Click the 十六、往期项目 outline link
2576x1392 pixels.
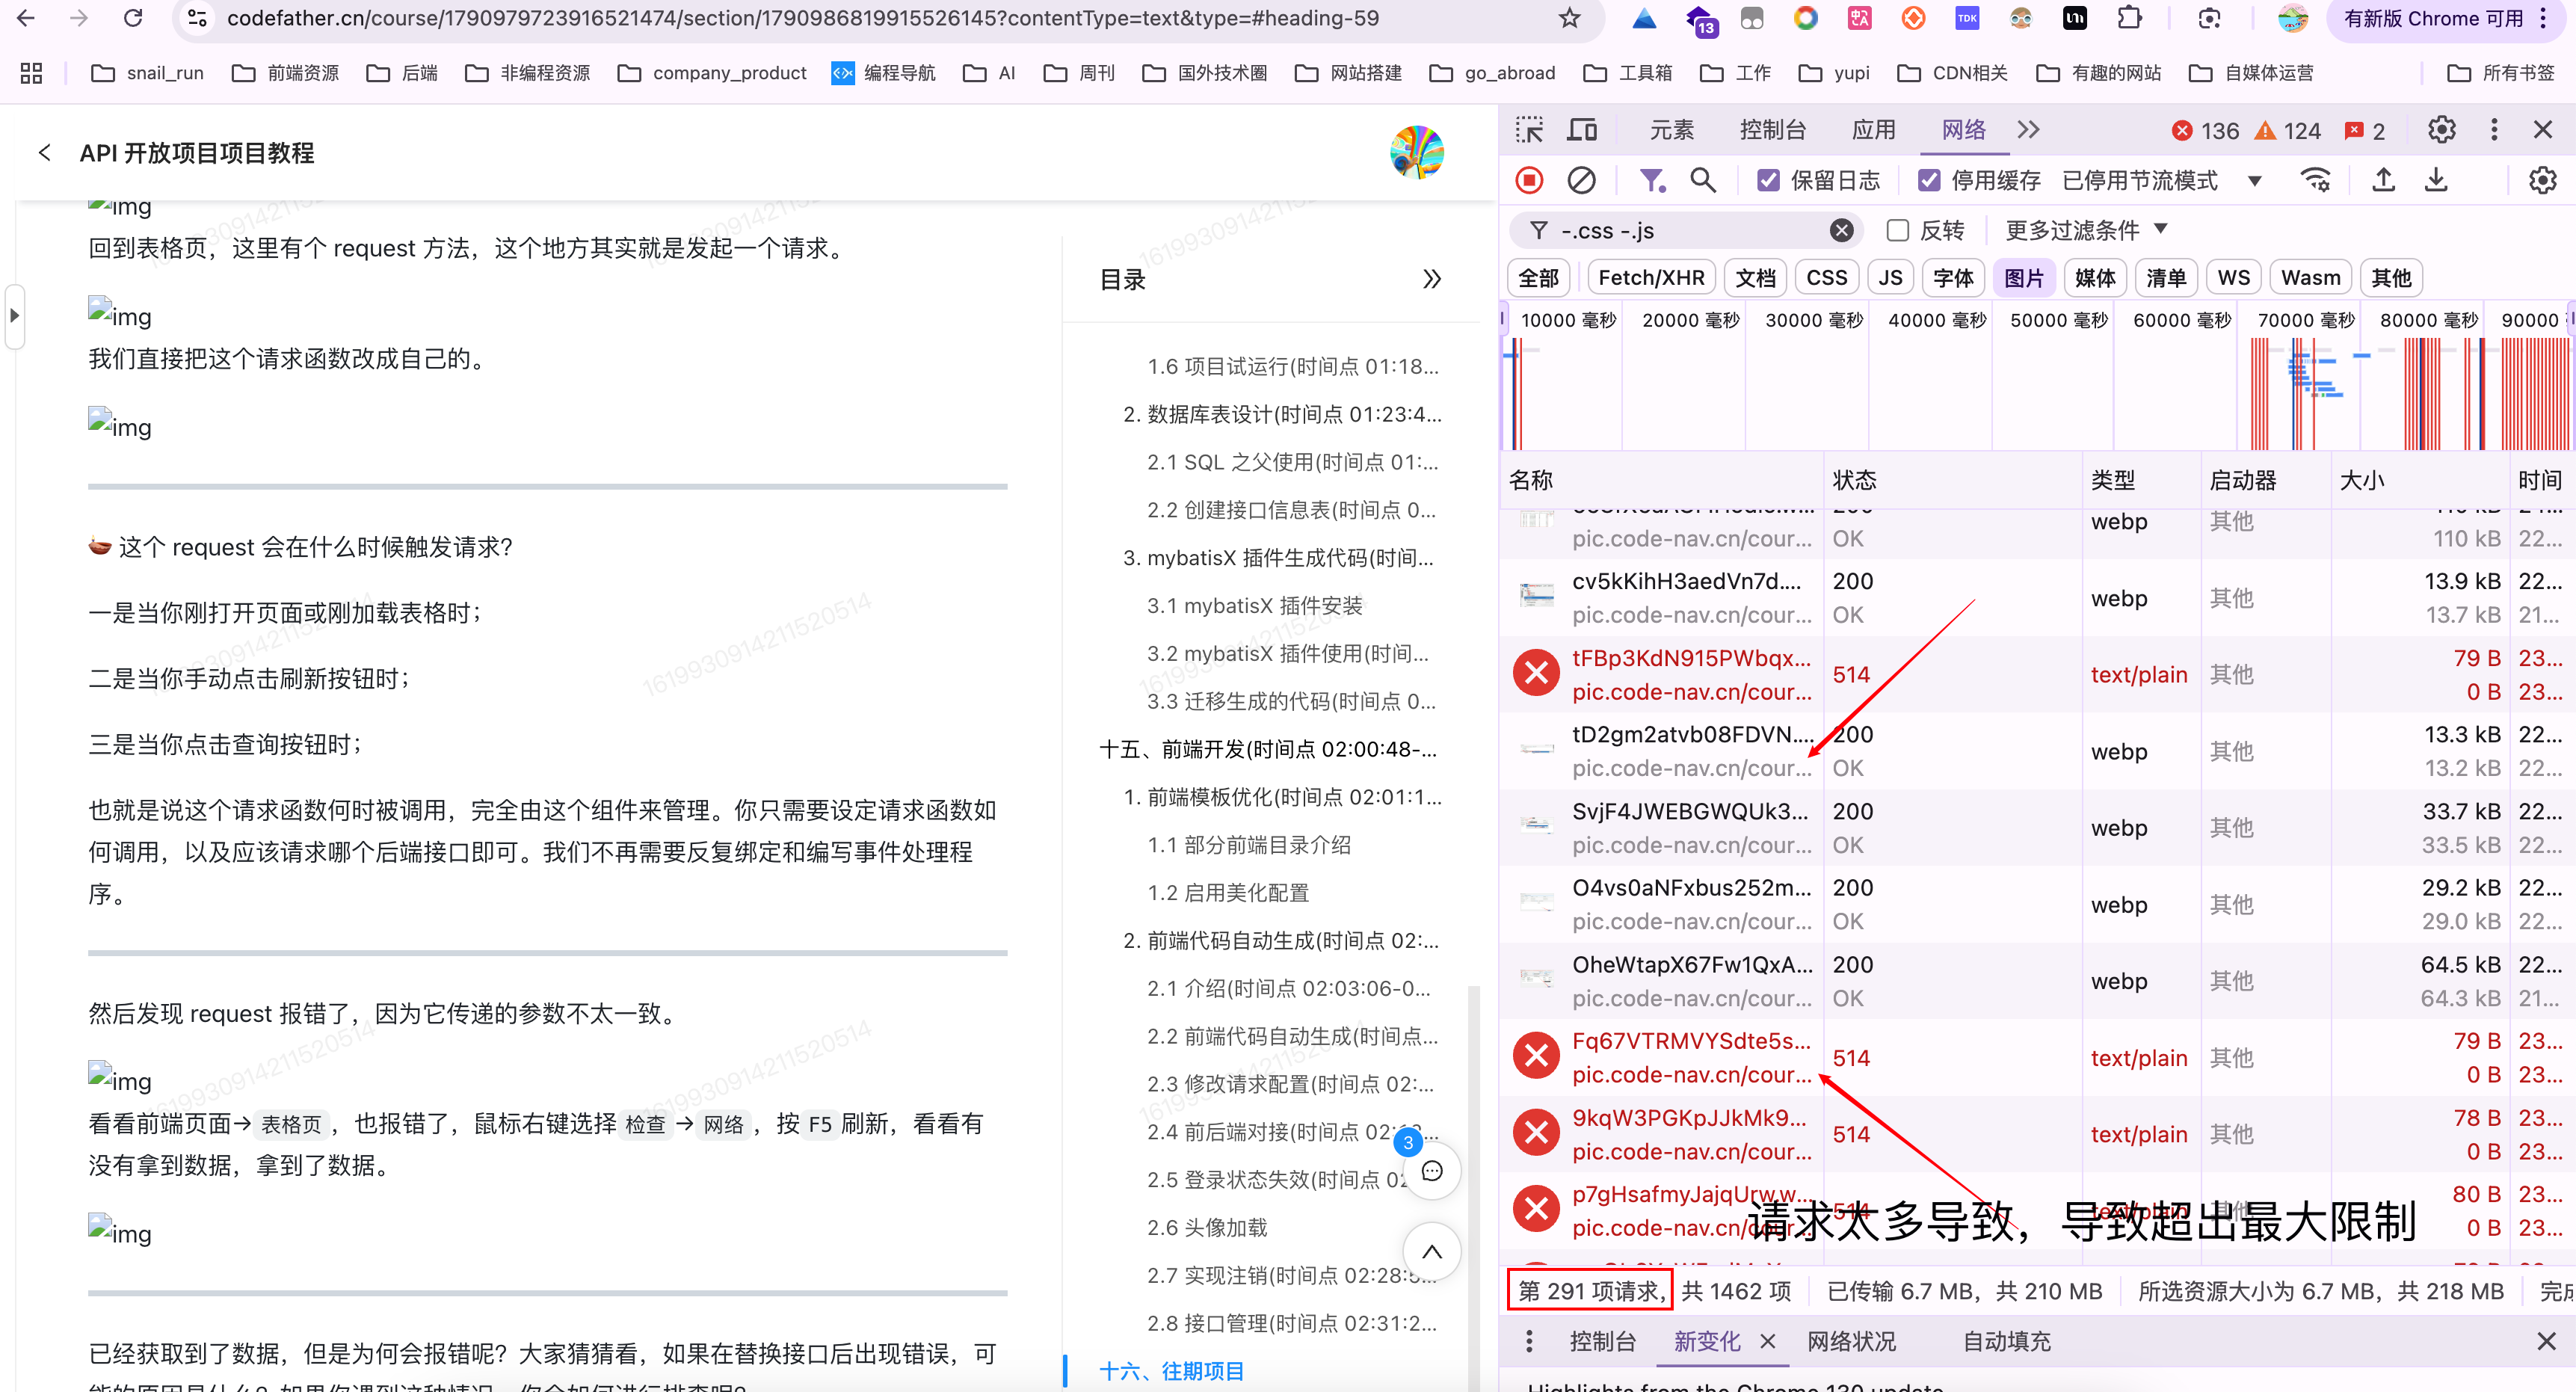coord(1171,1370)
